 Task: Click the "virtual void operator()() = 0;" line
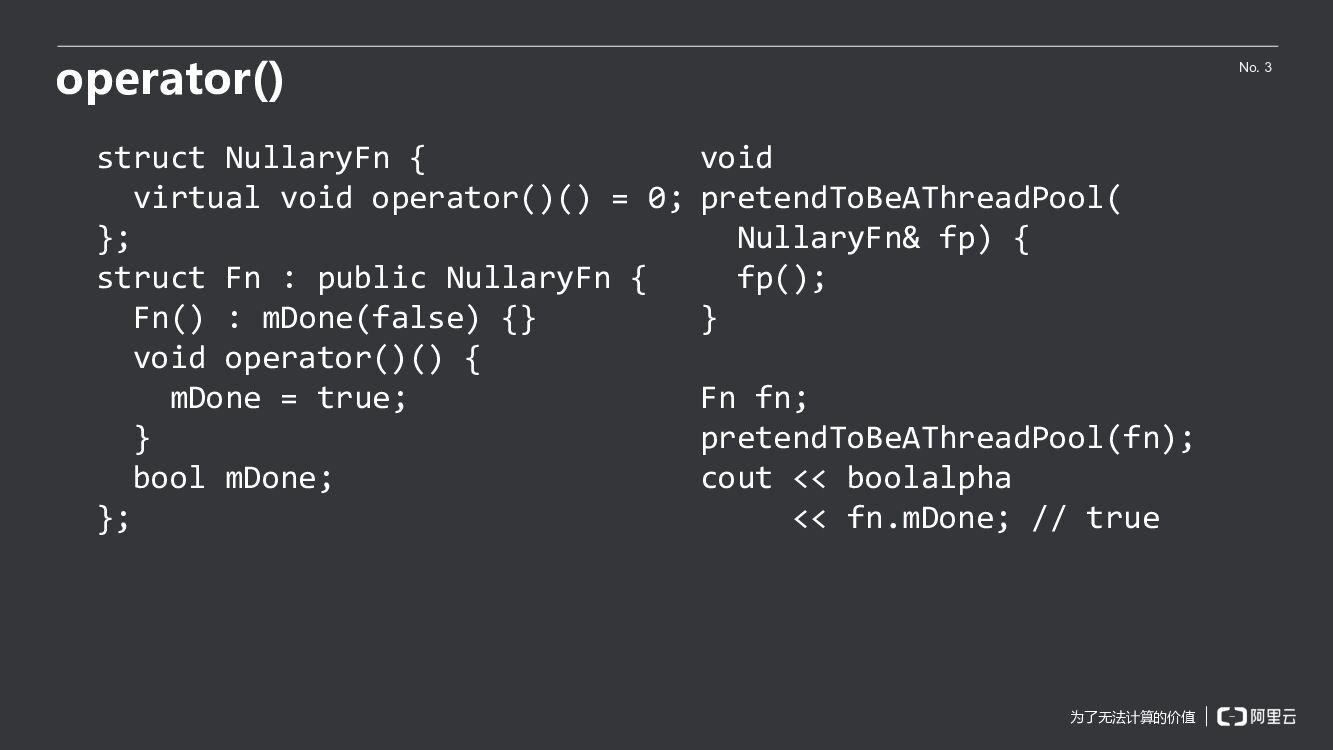tap(408, 198)
